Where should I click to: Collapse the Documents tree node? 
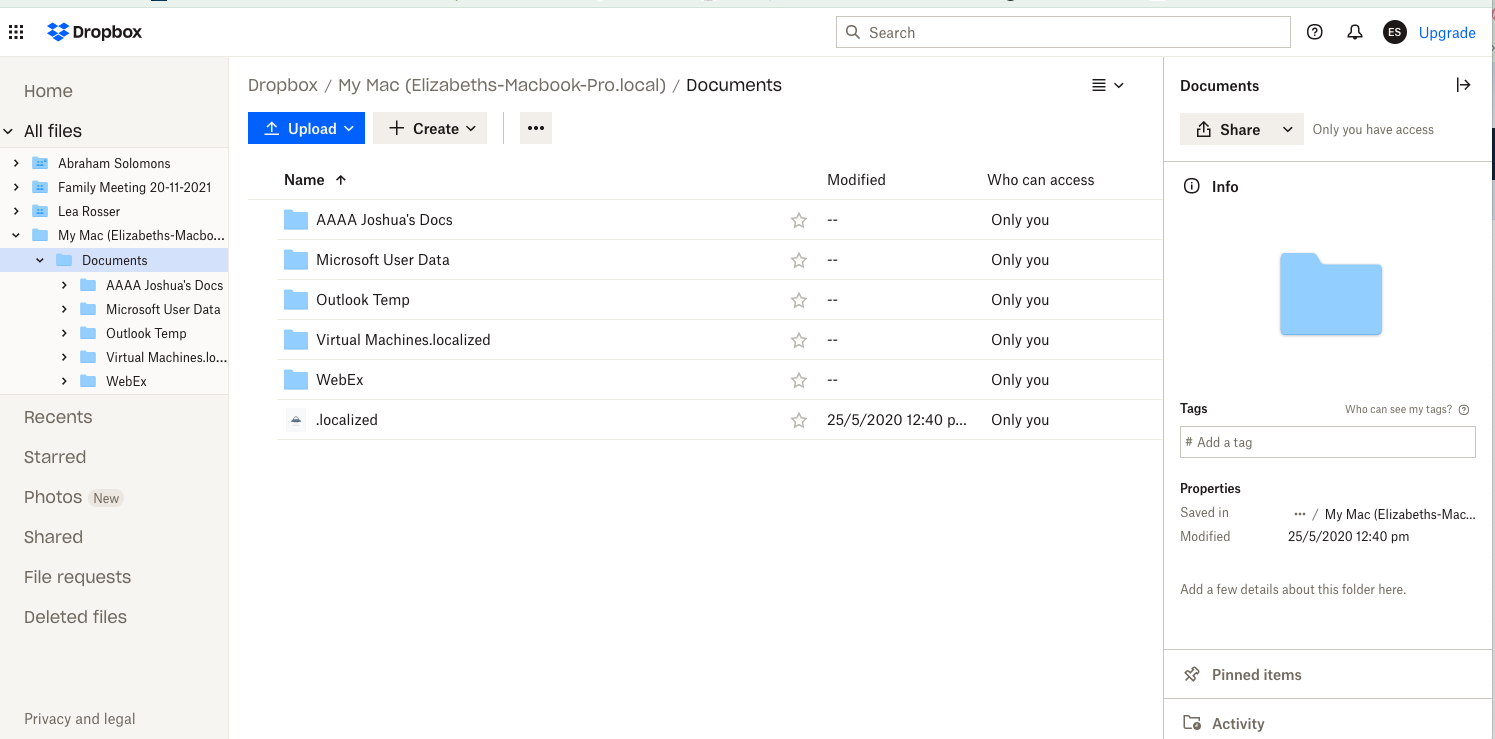click(x=40, y=260)
